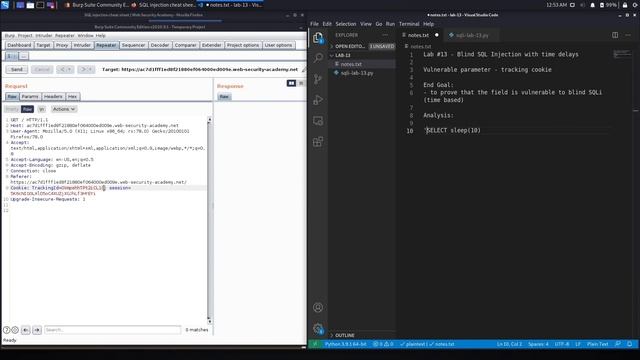Switch to request Params tab
Viewport: 640px width, 360px height.
(30, 97)
